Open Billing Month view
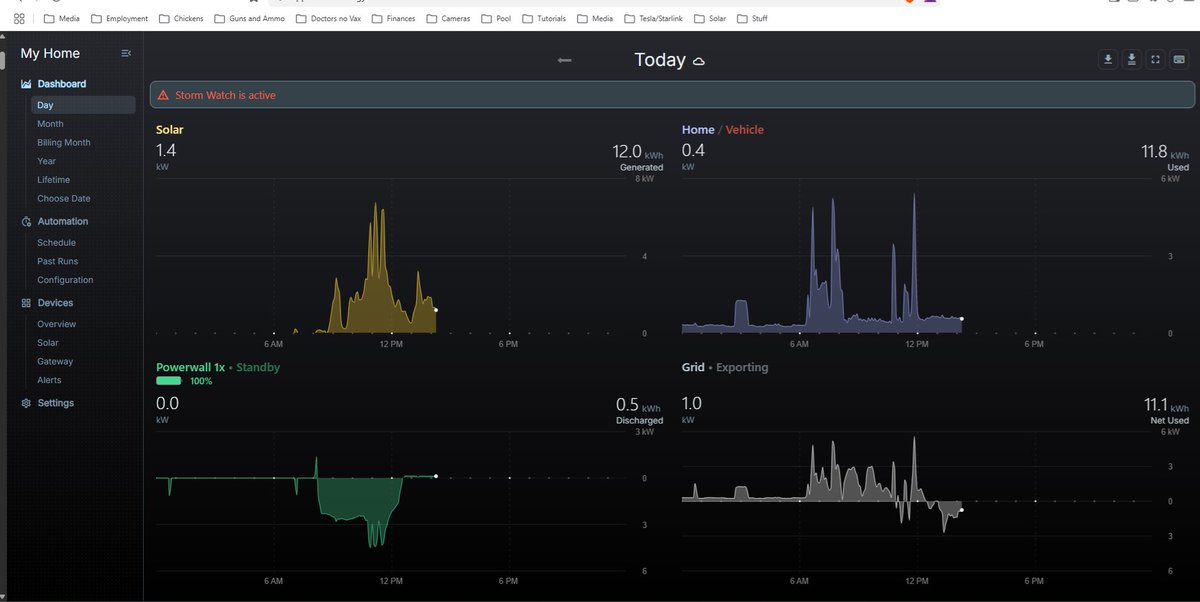The height and width of the screenshot is (602, 1200). pos(64,143)
